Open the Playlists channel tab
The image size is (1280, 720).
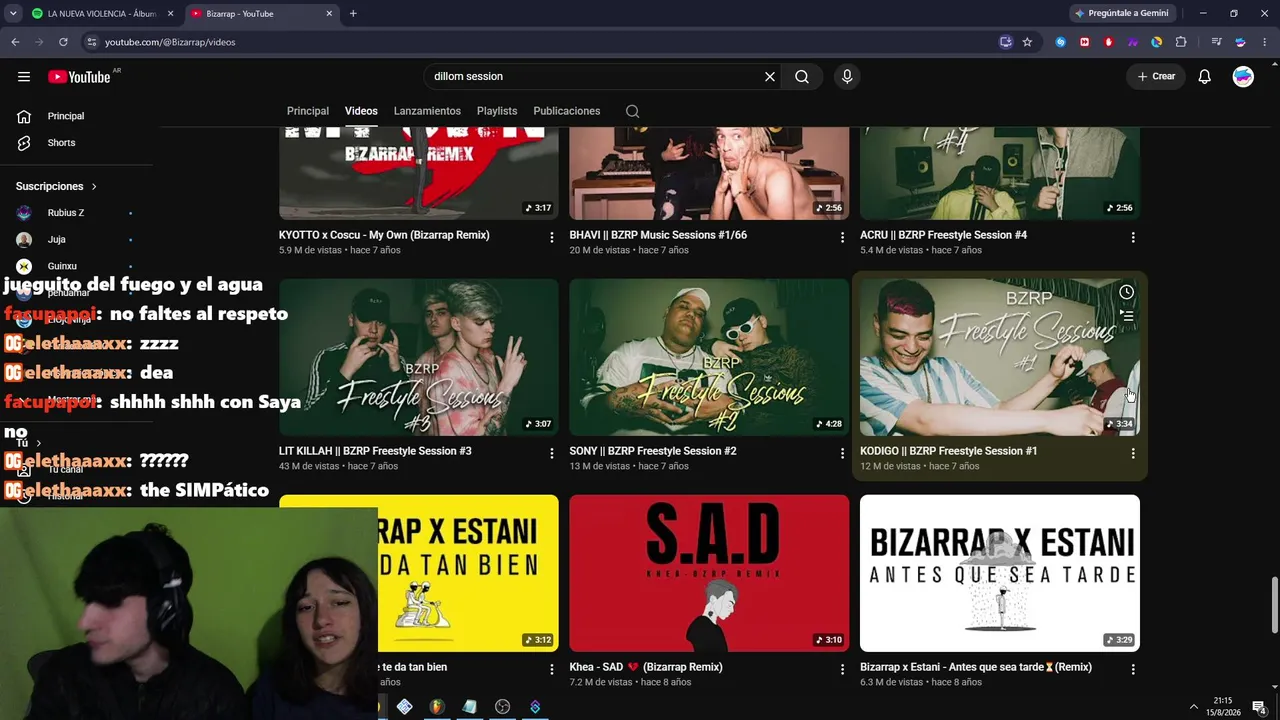point(497,111)
